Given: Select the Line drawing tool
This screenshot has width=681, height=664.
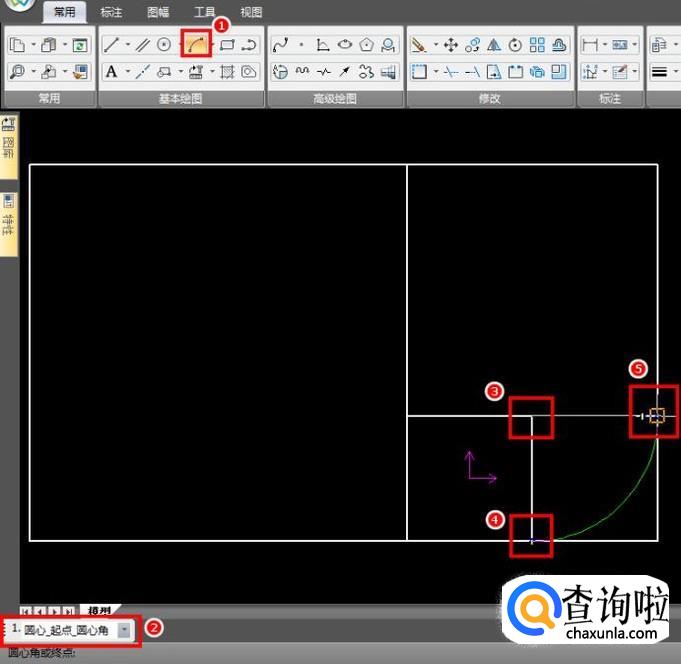Looking at the screenshot, I should pos(111,45).
